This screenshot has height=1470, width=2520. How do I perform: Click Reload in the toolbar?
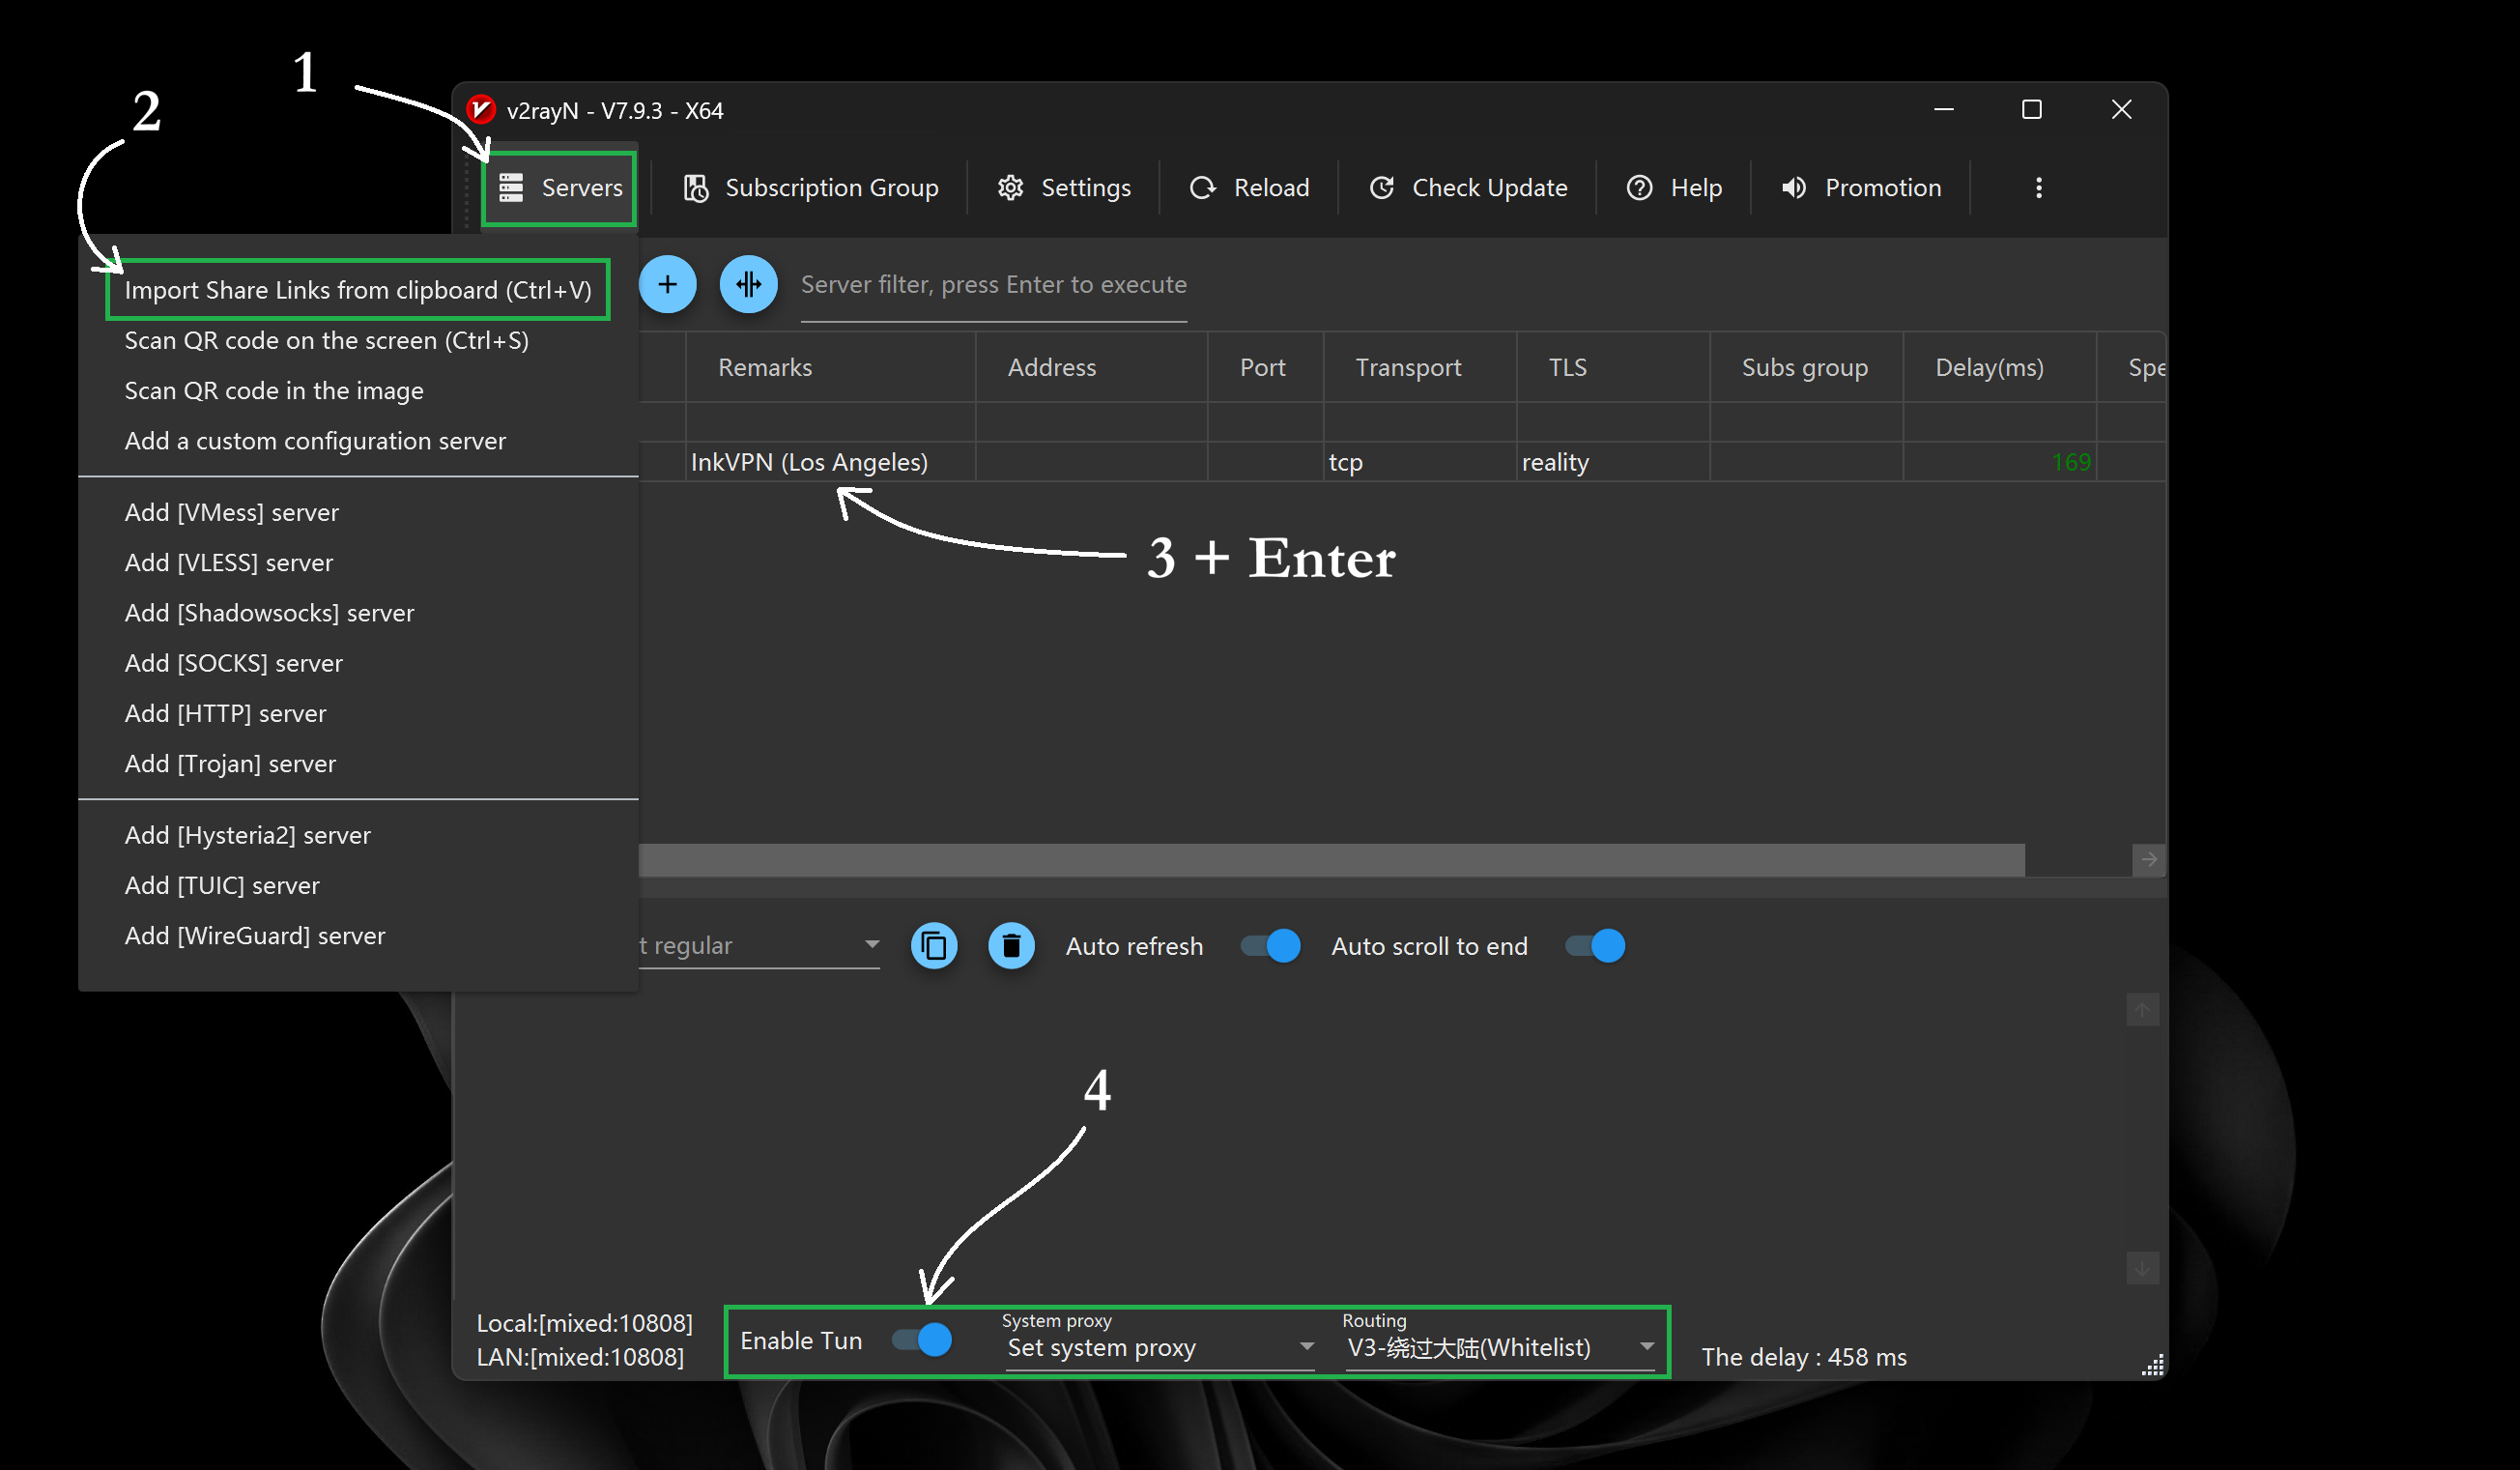(x=1249, y=188)
